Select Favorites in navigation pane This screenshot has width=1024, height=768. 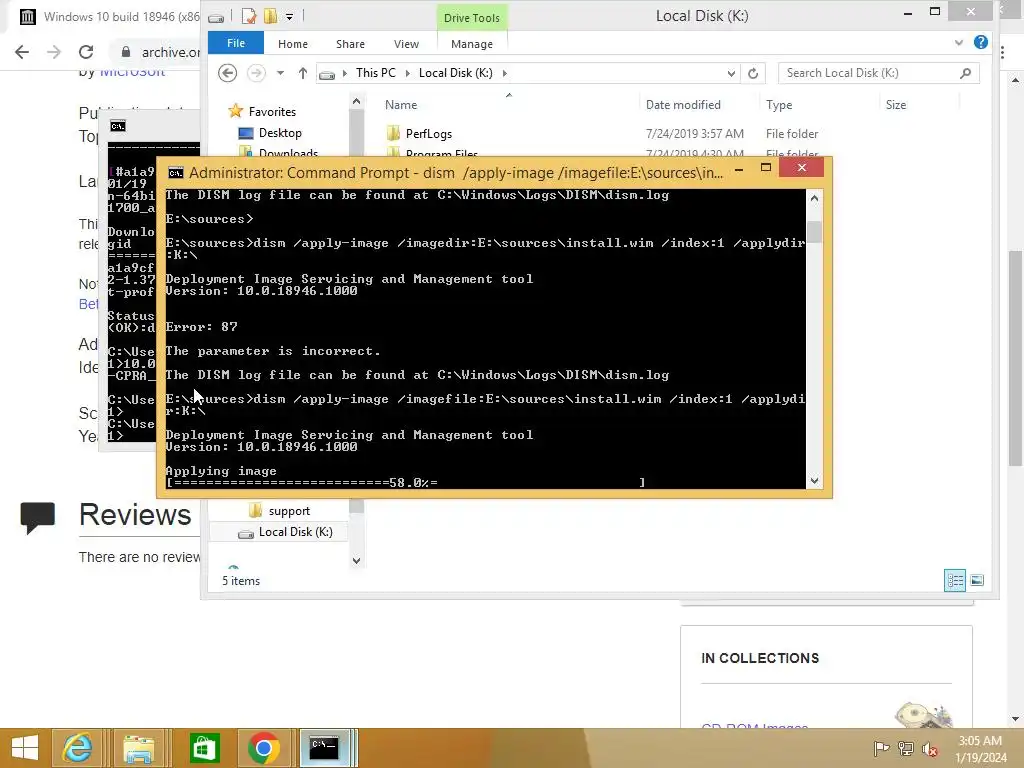[272, 112]
